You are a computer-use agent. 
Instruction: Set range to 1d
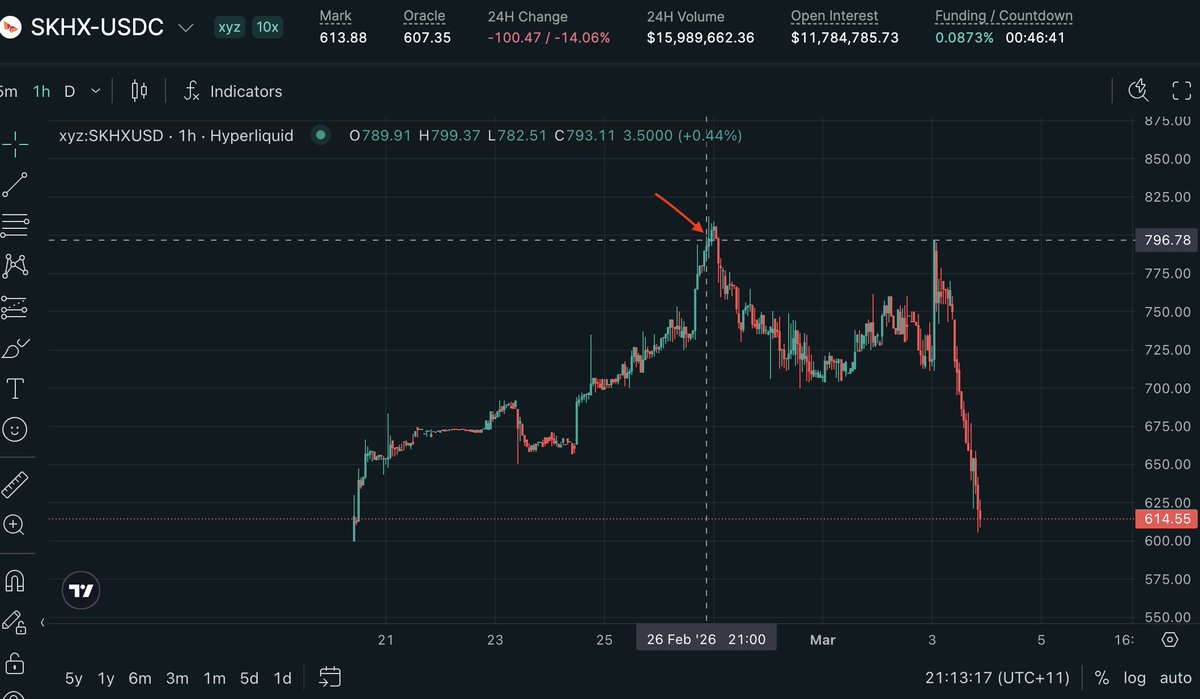(x=283, y=678)
